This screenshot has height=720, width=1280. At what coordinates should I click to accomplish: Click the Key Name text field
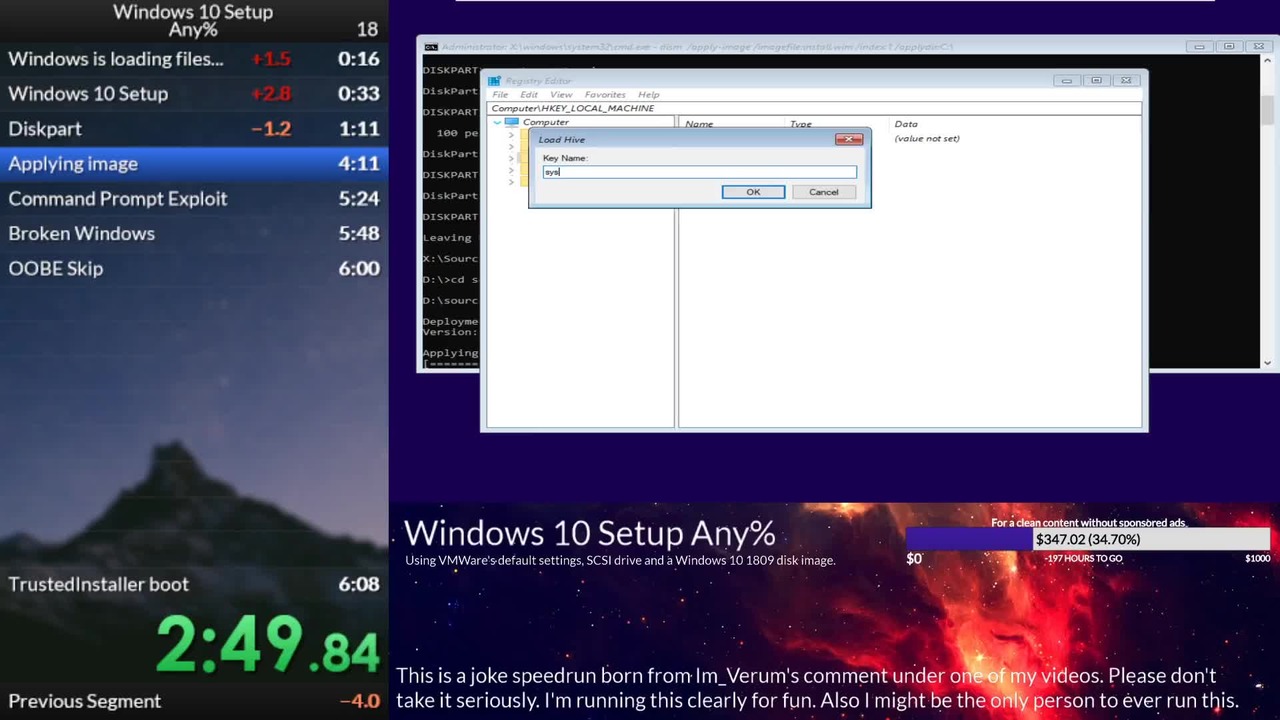pos(700,172)
